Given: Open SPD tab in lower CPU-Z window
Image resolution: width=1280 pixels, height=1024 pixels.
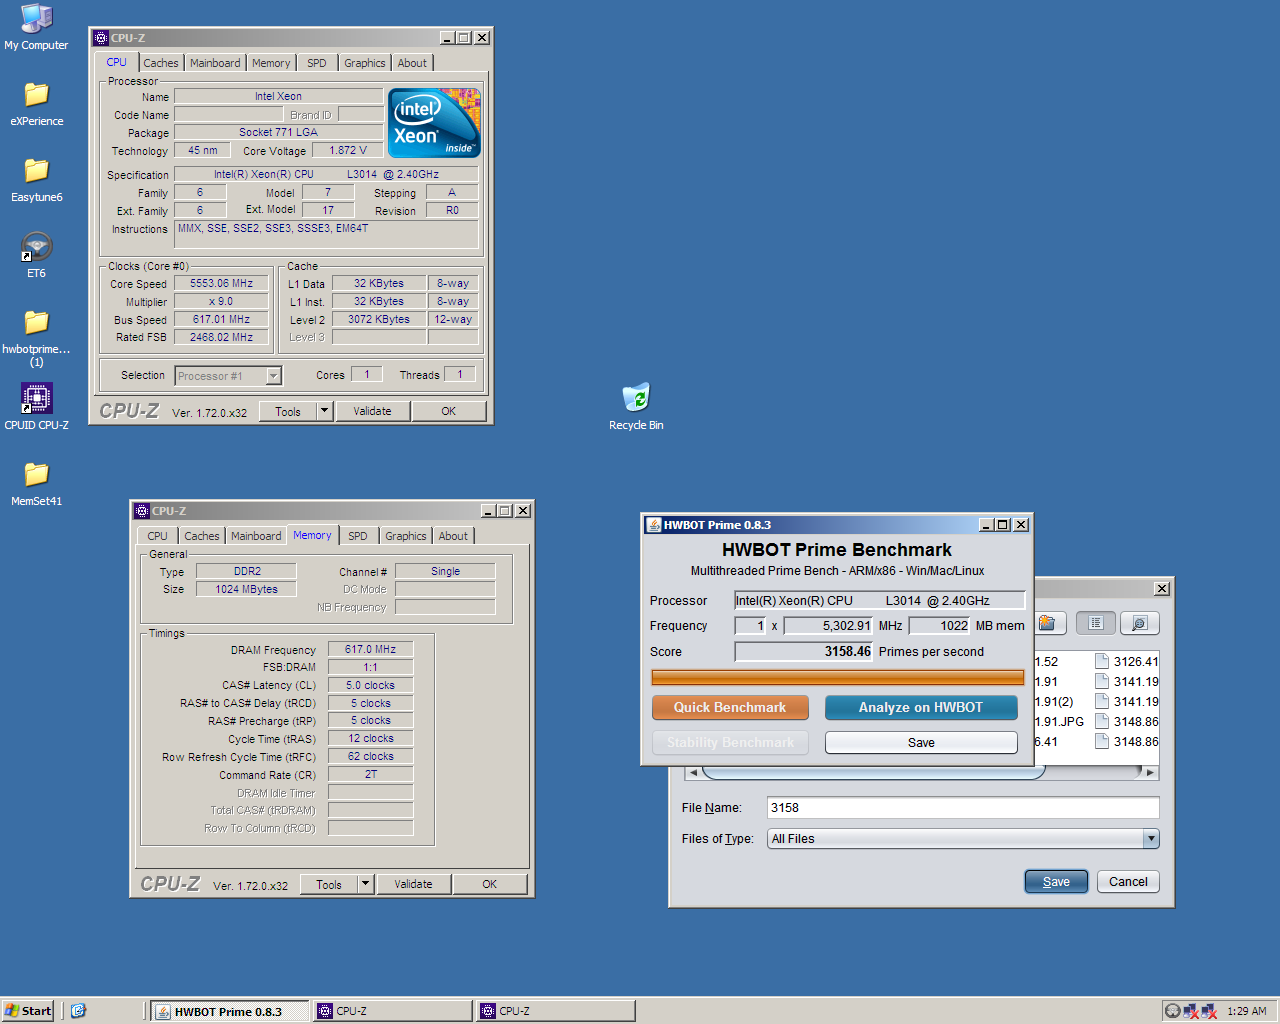Looking at the screenshot, I should click(358, 536).
